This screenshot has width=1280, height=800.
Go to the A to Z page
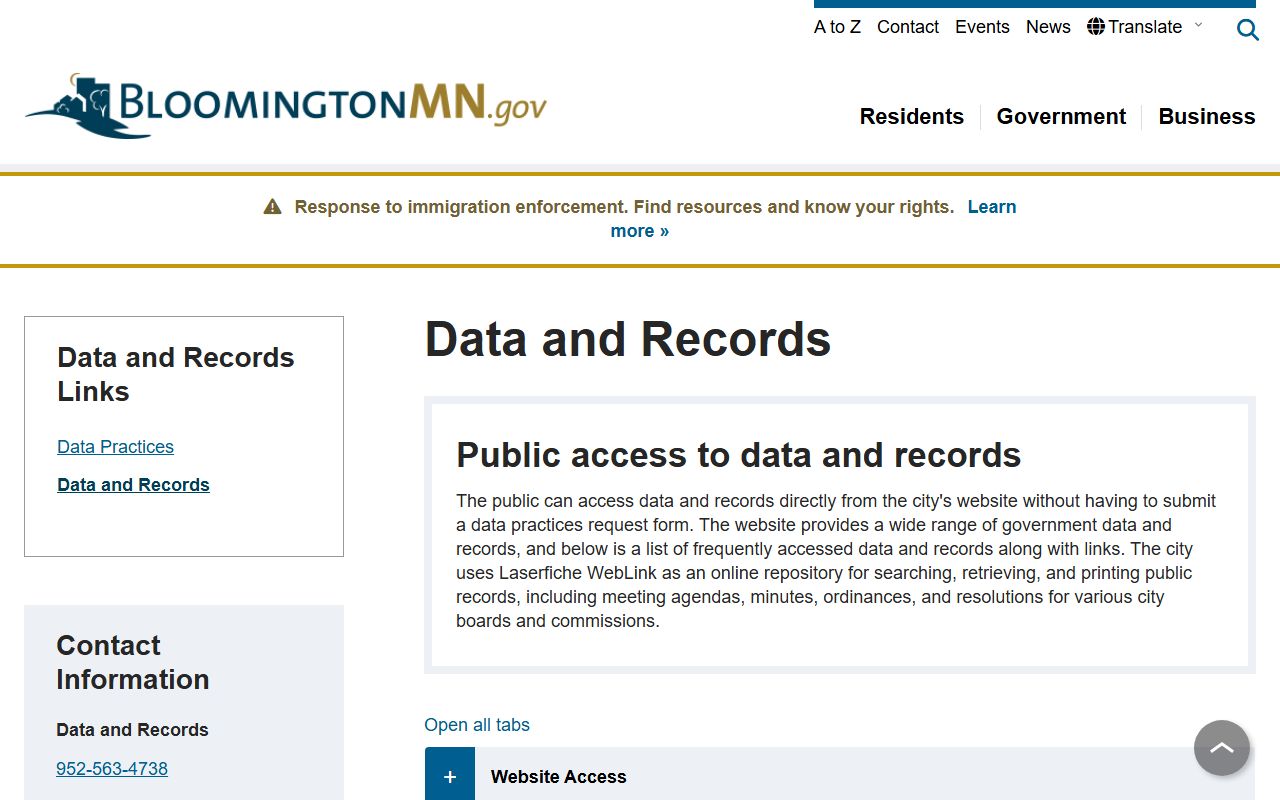837,27
